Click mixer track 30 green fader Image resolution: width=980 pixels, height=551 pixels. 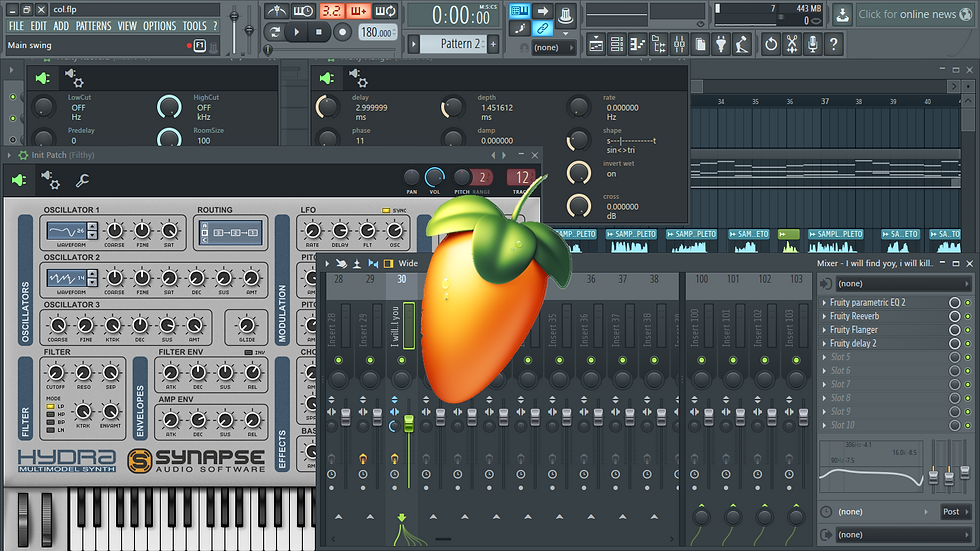409,424
